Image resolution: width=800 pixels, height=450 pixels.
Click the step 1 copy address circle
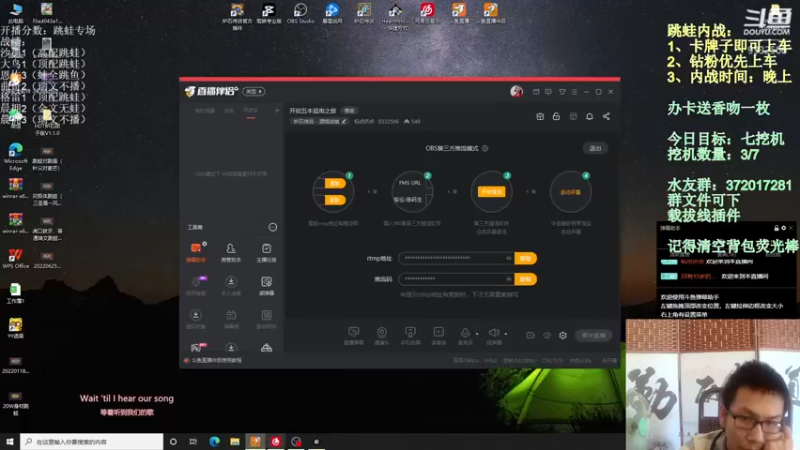pos(334,192)
